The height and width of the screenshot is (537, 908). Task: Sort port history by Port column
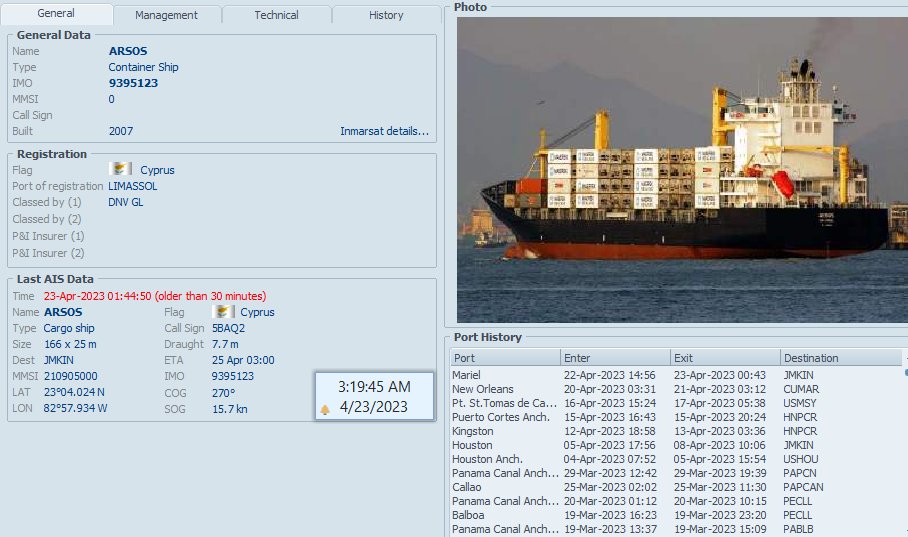[505, 358]
